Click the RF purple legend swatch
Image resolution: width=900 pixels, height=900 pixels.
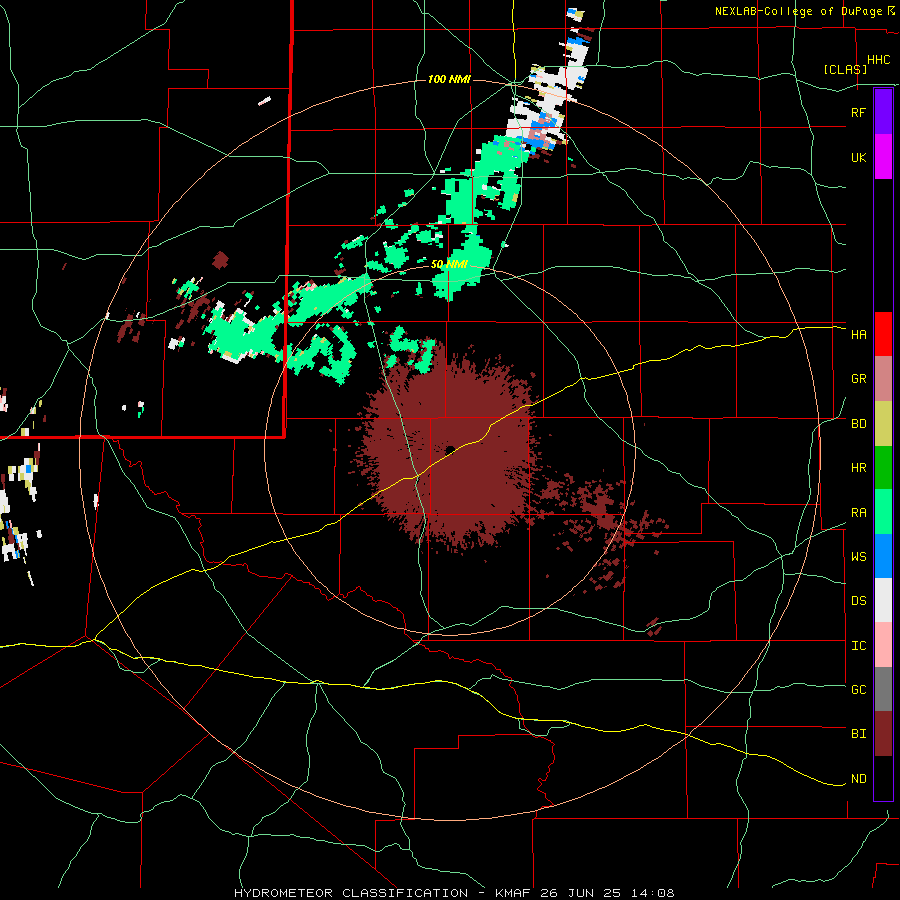pyautogui.click(x=883, y=112)
